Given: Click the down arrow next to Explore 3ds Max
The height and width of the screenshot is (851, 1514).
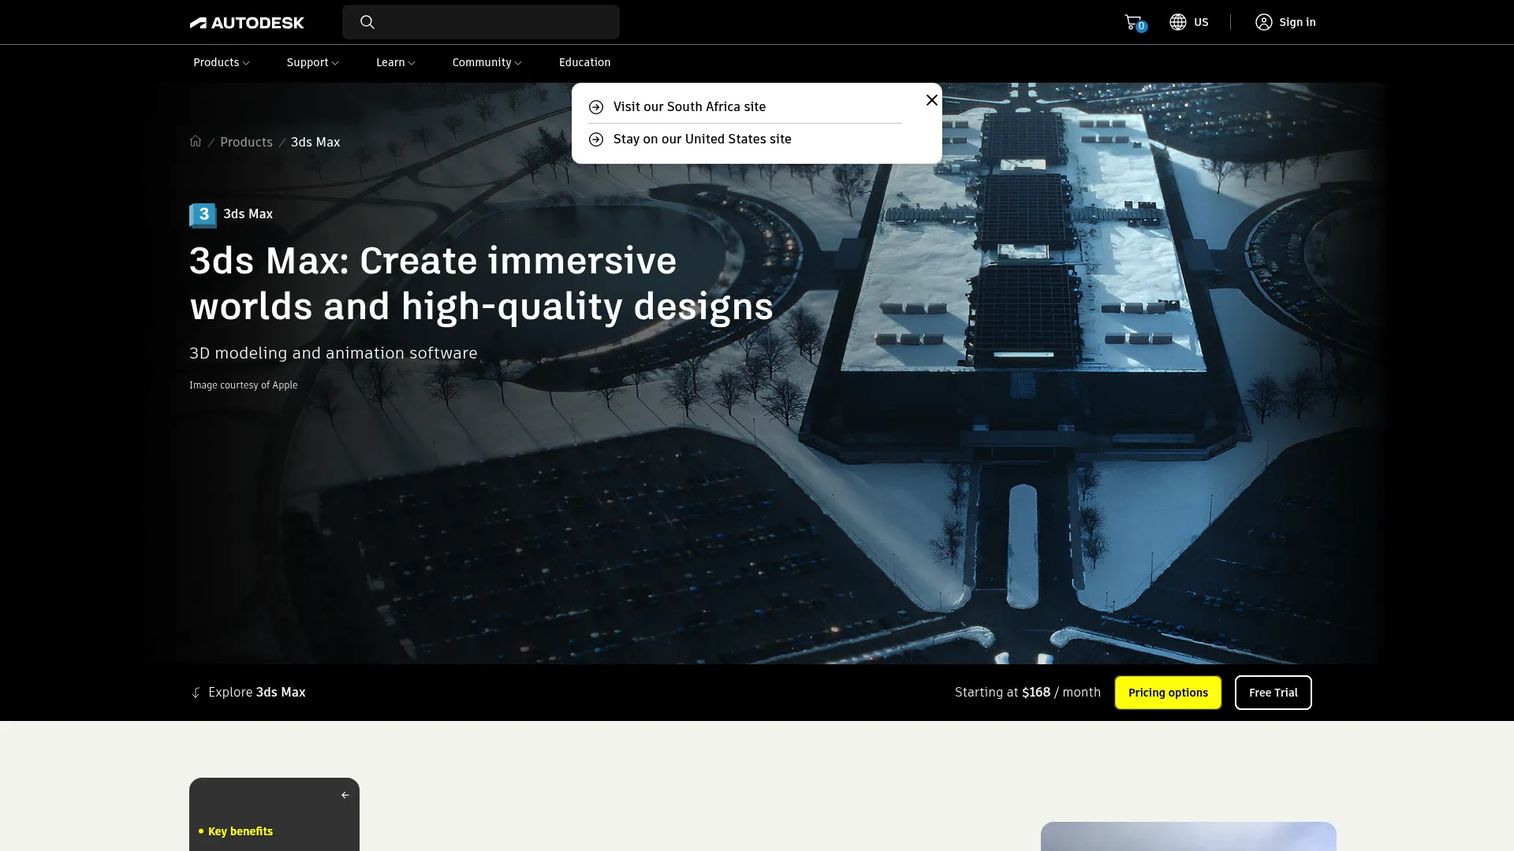Looking at the screenshot, I should (x=196, y=693).
